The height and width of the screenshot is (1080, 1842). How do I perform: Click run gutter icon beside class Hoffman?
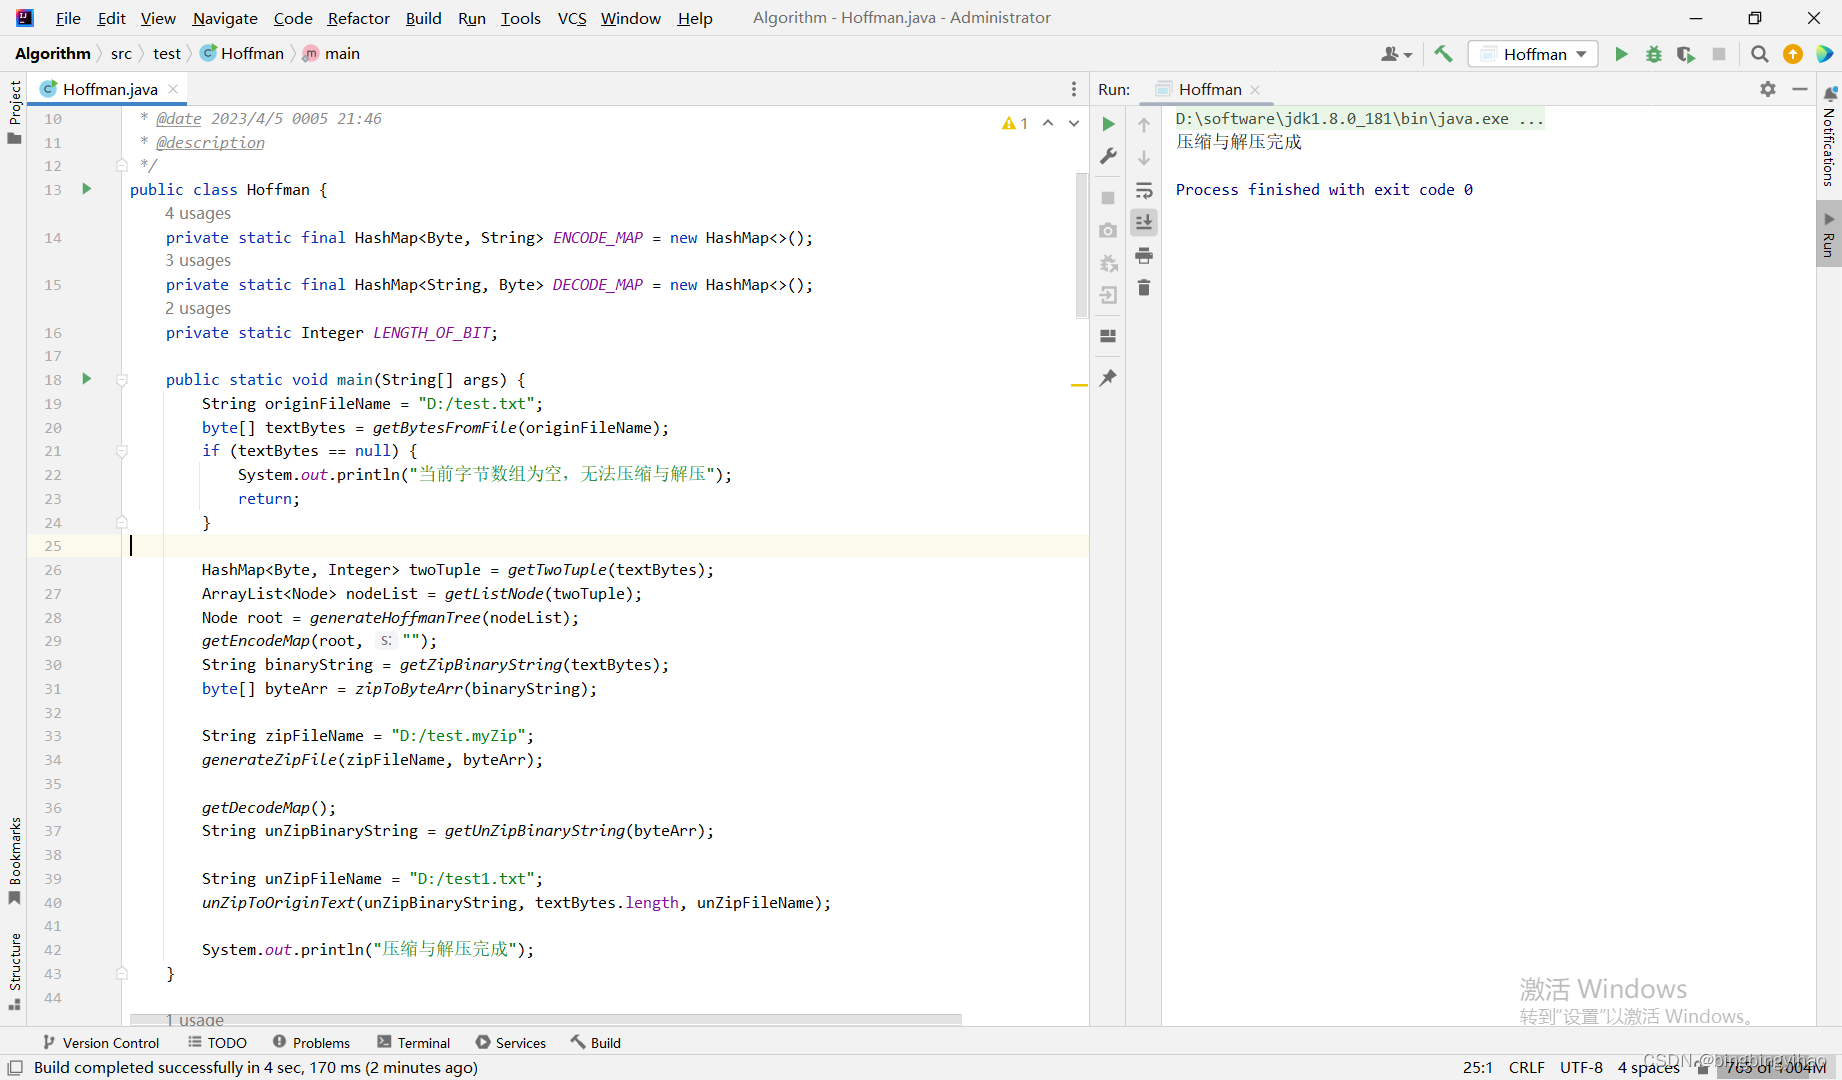click(x=87, y=189)
